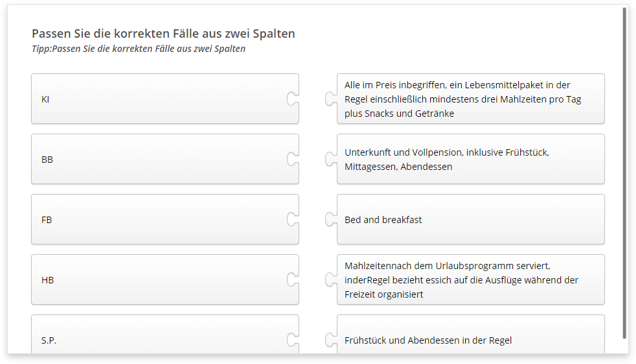Screen dimensions: 636x364
Task: Click the puzzle notch on the FB card
Action: (x=292, y=219)
